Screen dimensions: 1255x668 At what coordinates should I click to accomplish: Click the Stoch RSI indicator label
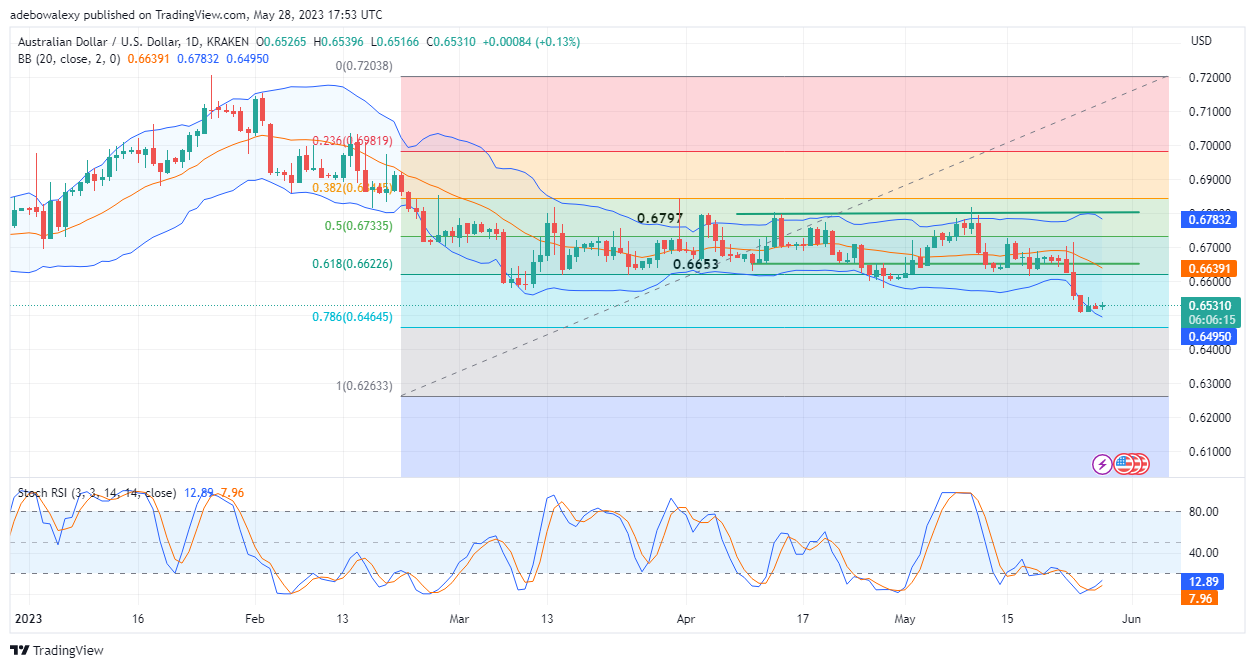point(95,493)
